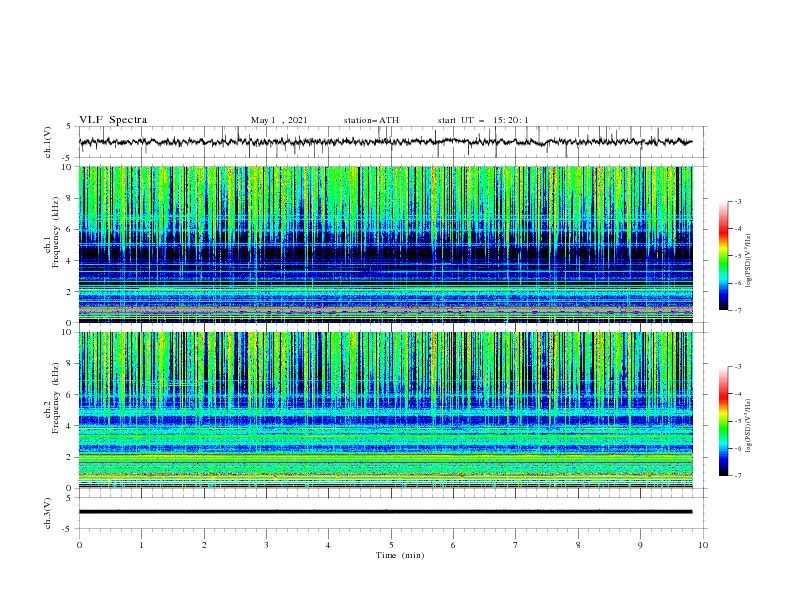This screenshot has height=612, width=792.
Task: Click the flat ch.3 voltage trace
Action: (386, 512)
